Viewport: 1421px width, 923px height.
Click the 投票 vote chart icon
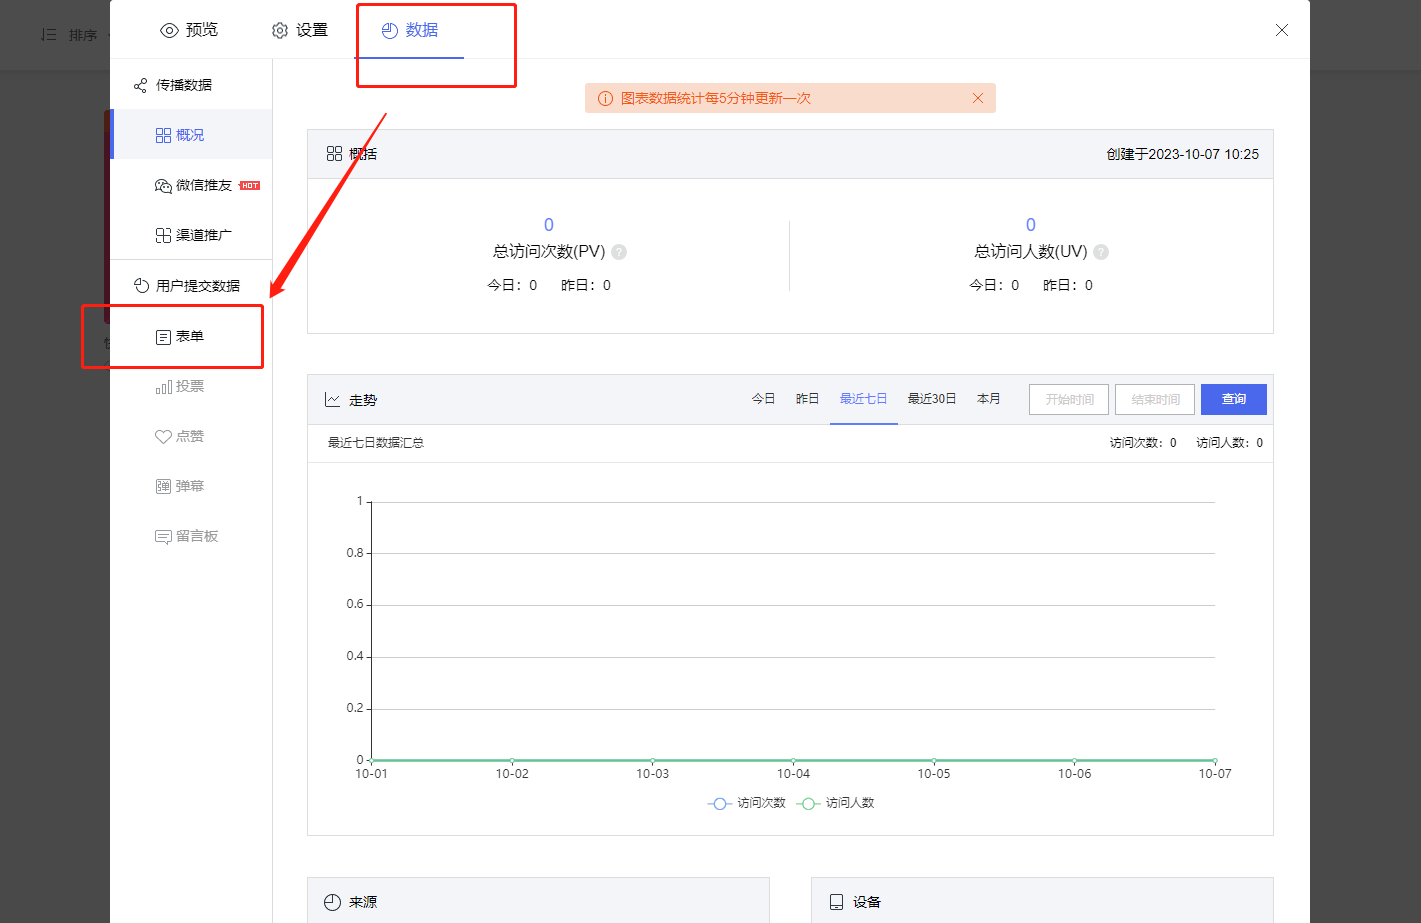[163, 387]
